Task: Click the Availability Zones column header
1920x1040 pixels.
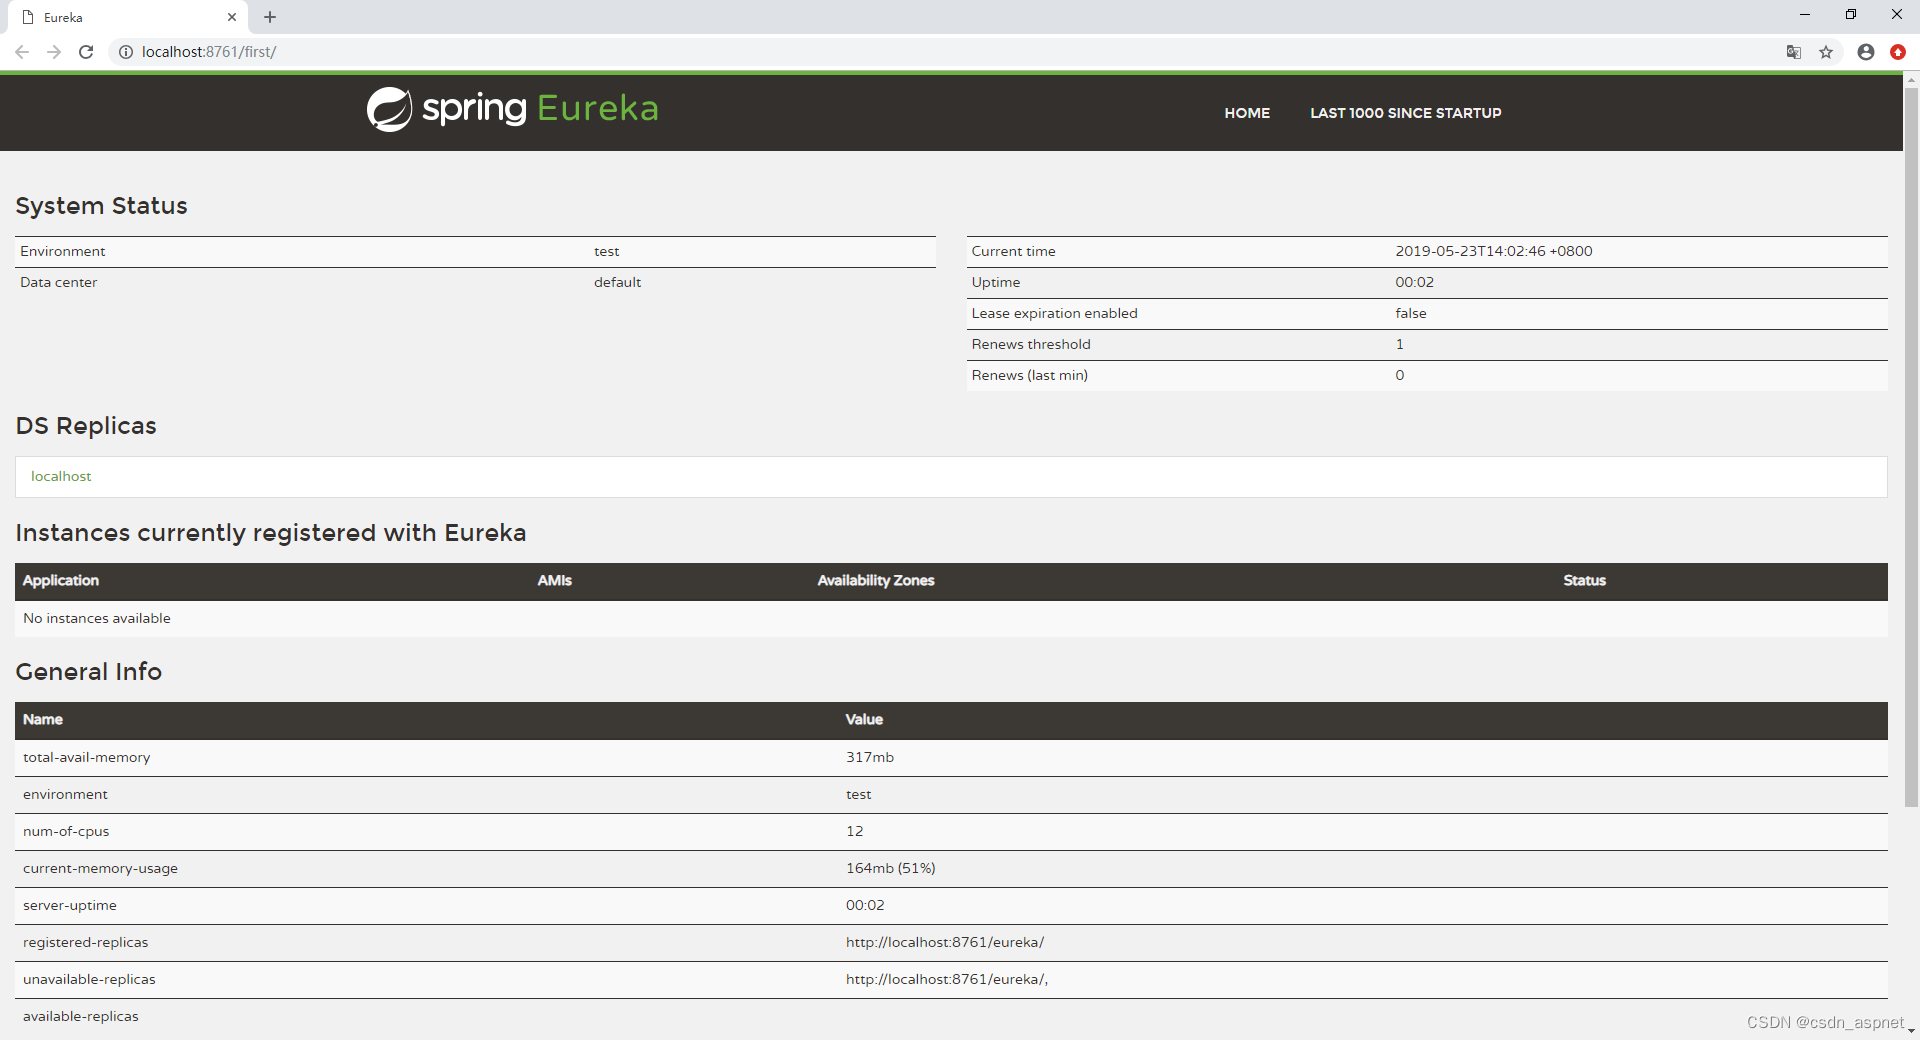Action: pos(876,580)
